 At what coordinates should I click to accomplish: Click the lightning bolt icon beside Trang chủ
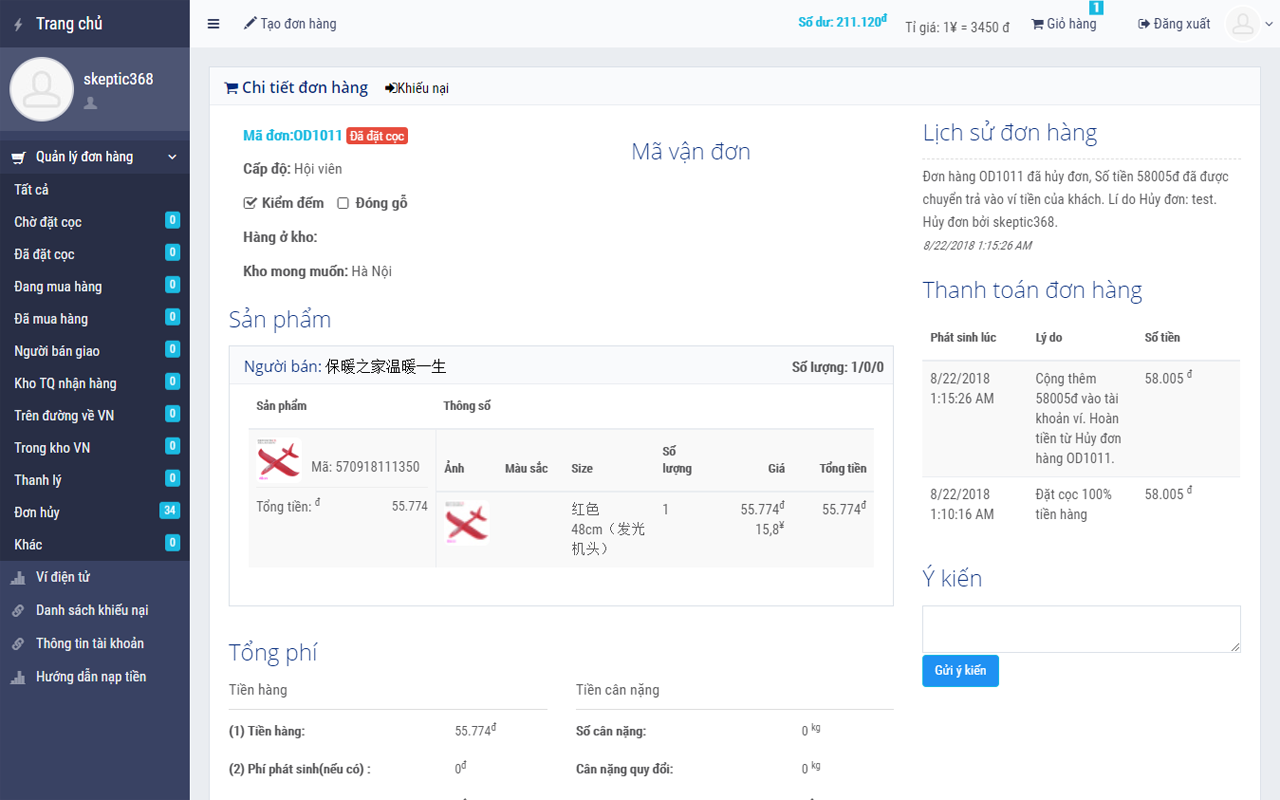coord(18,24)
